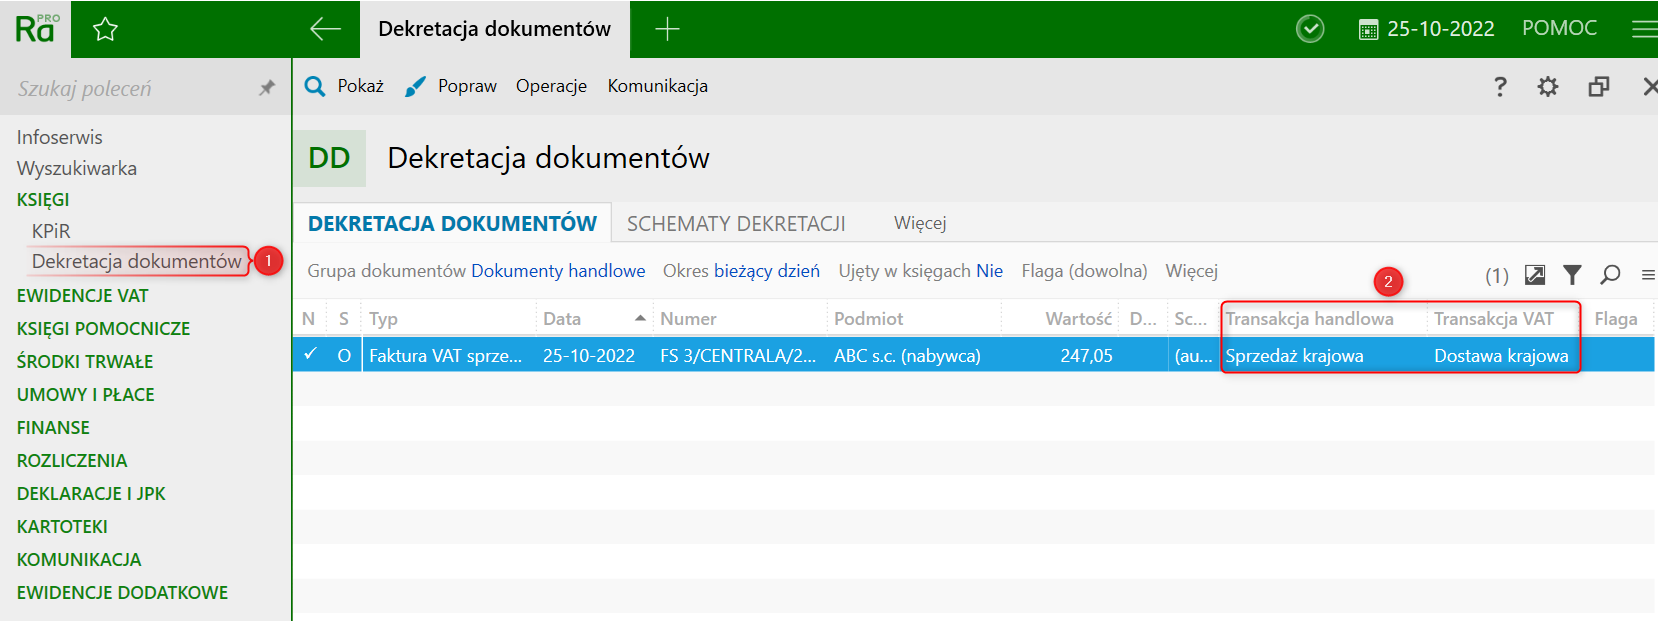Image resolution: width=1658 pixels, height=621 pixels.
Task: Open the hamburger menu in header
Action: coord(1644,29)
